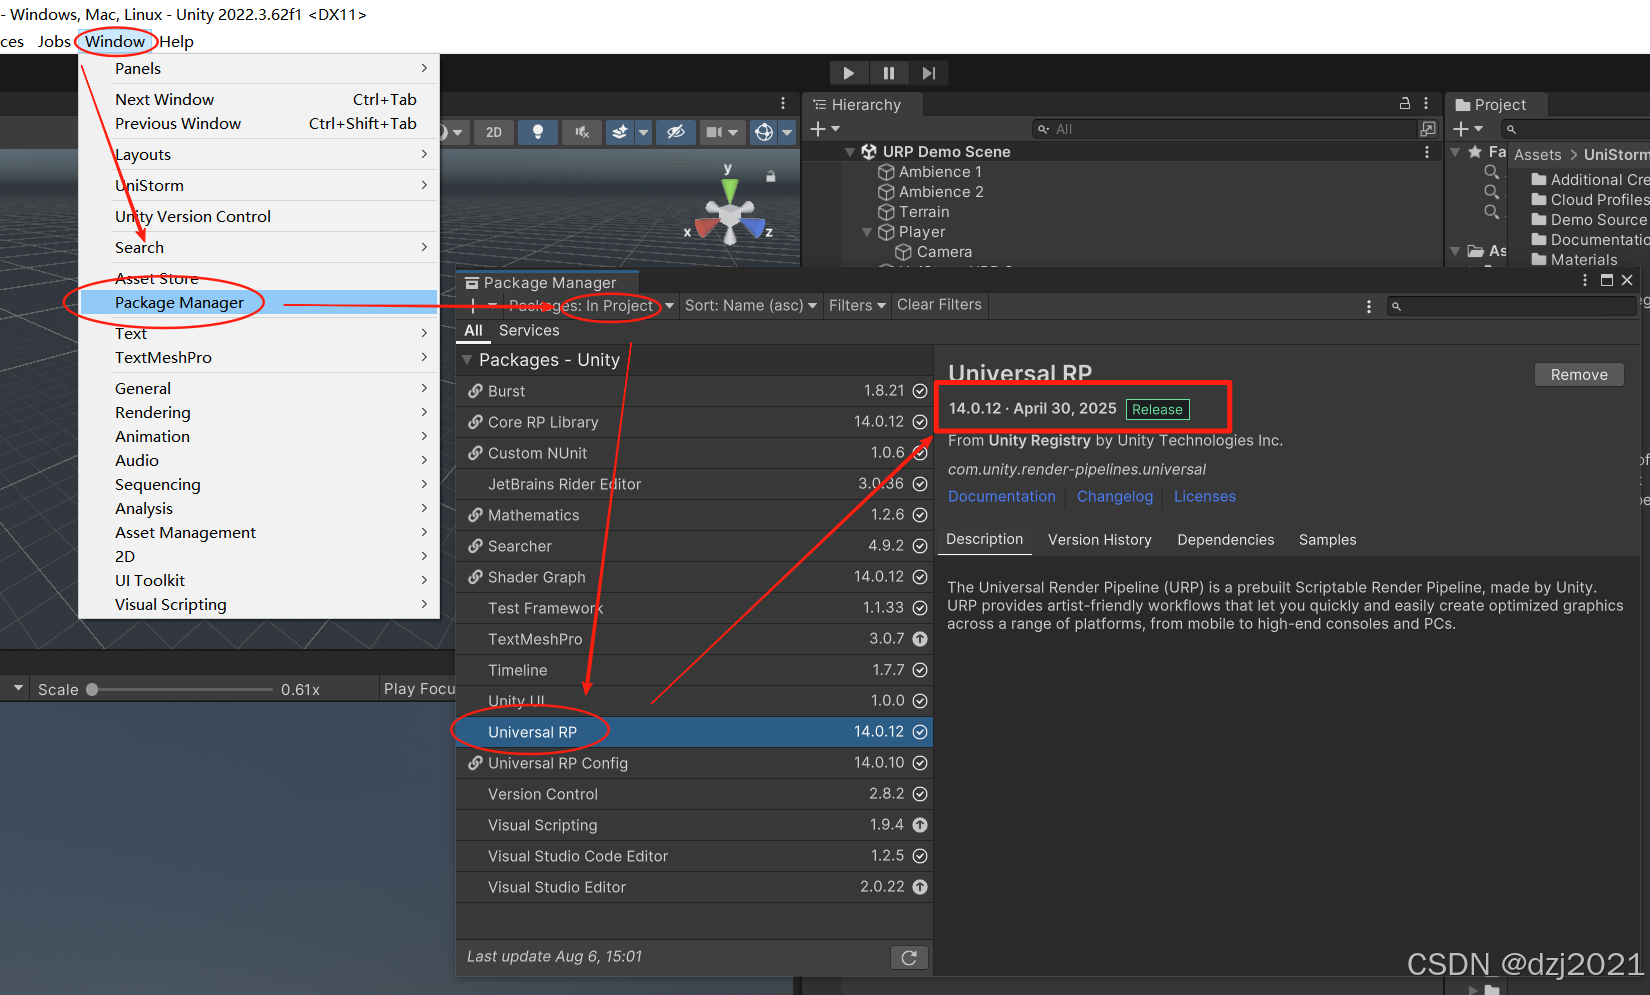The height and width of the screenshot is (995, 1650).
Task: Switch to the Version History tab
Action: point(1099,540)
